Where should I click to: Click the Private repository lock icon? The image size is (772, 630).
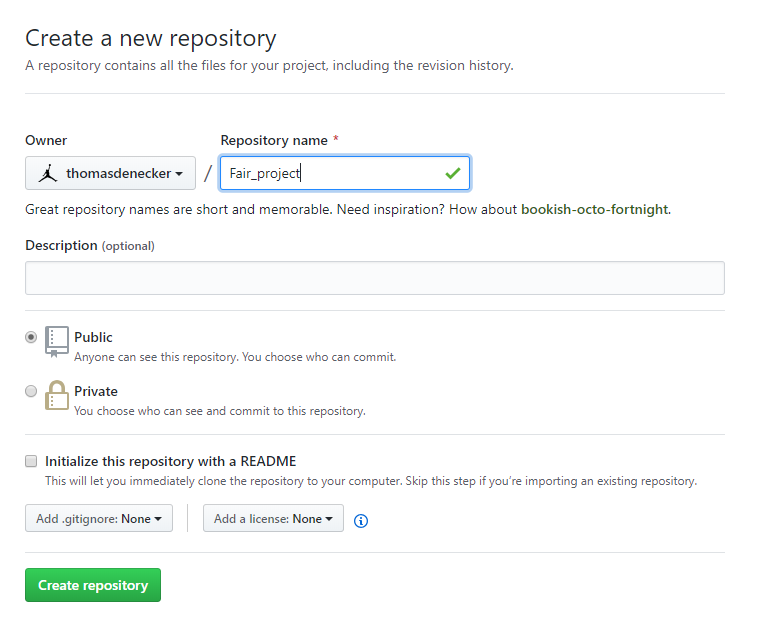tap(57, 395)
